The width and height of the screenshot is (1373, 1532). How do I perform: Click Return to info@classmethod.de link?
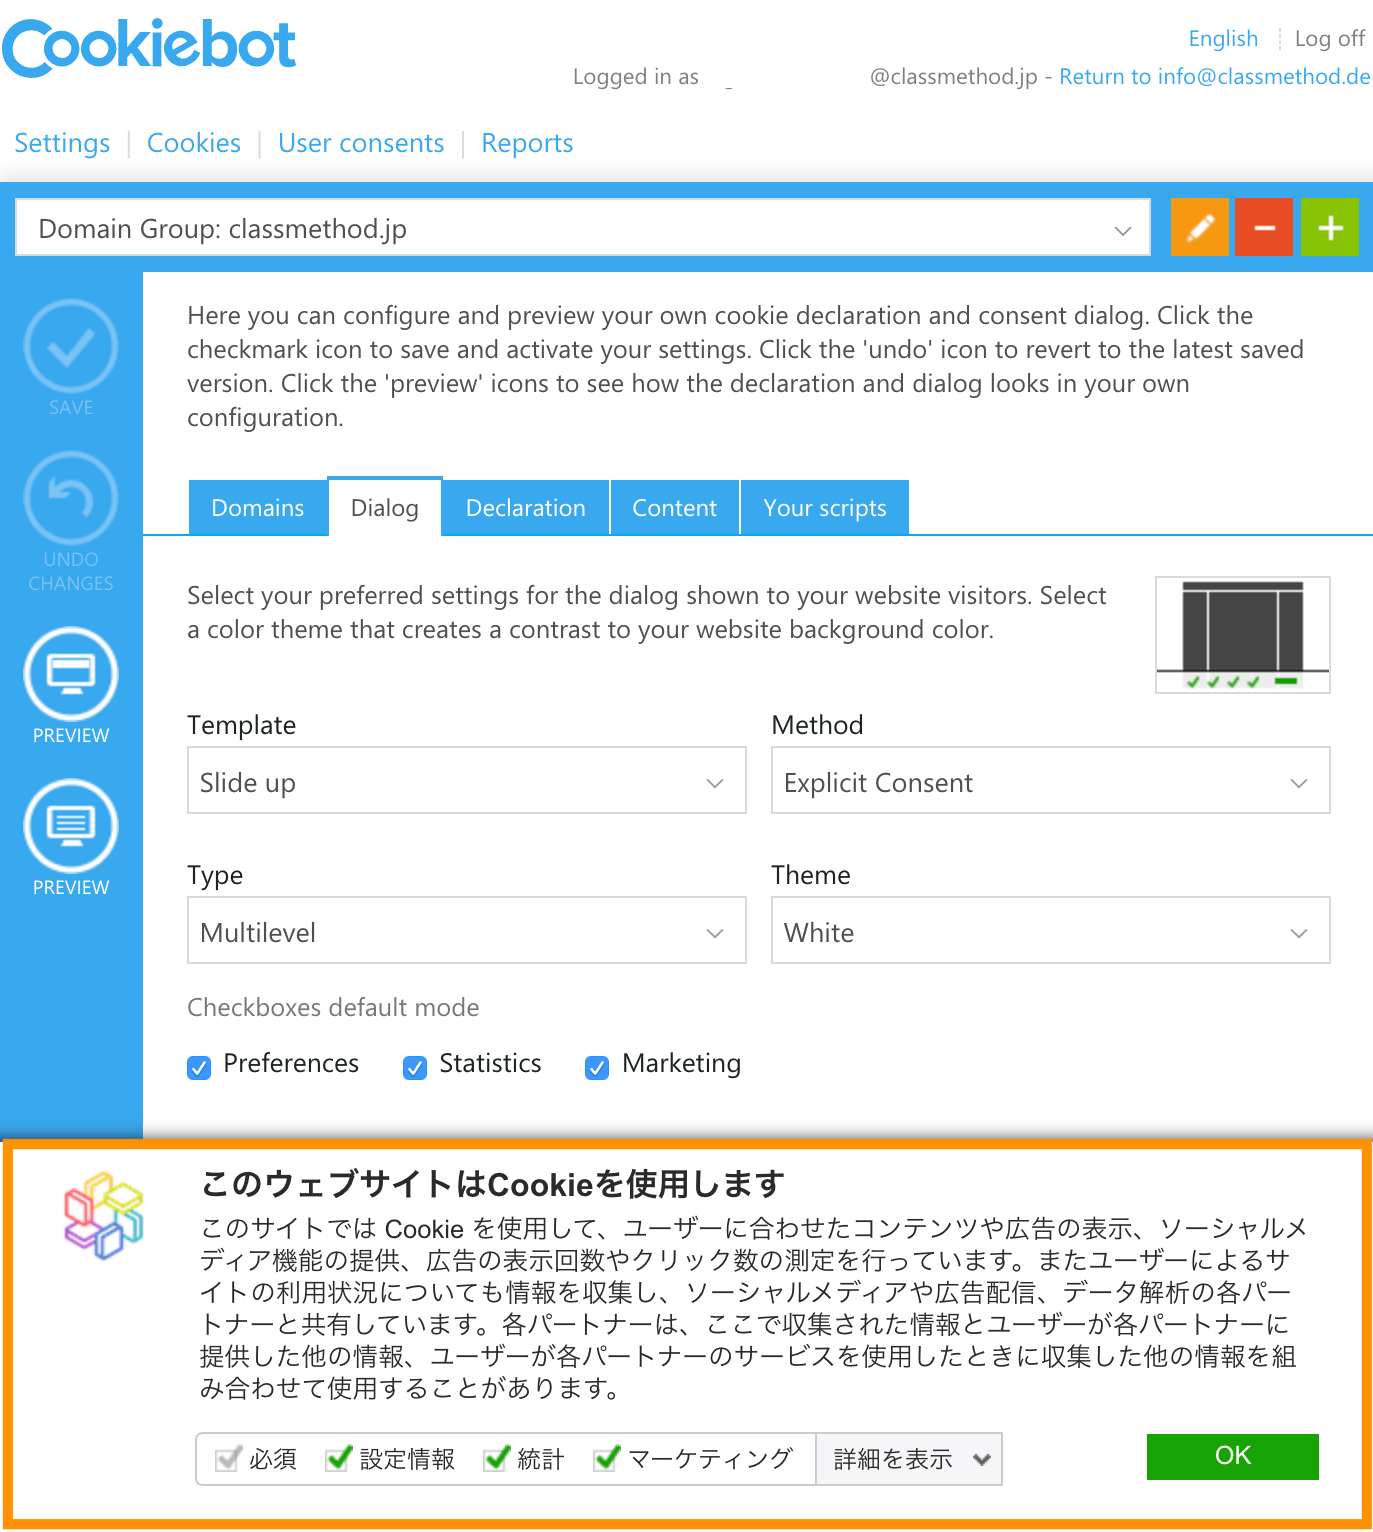[1215, 77]
